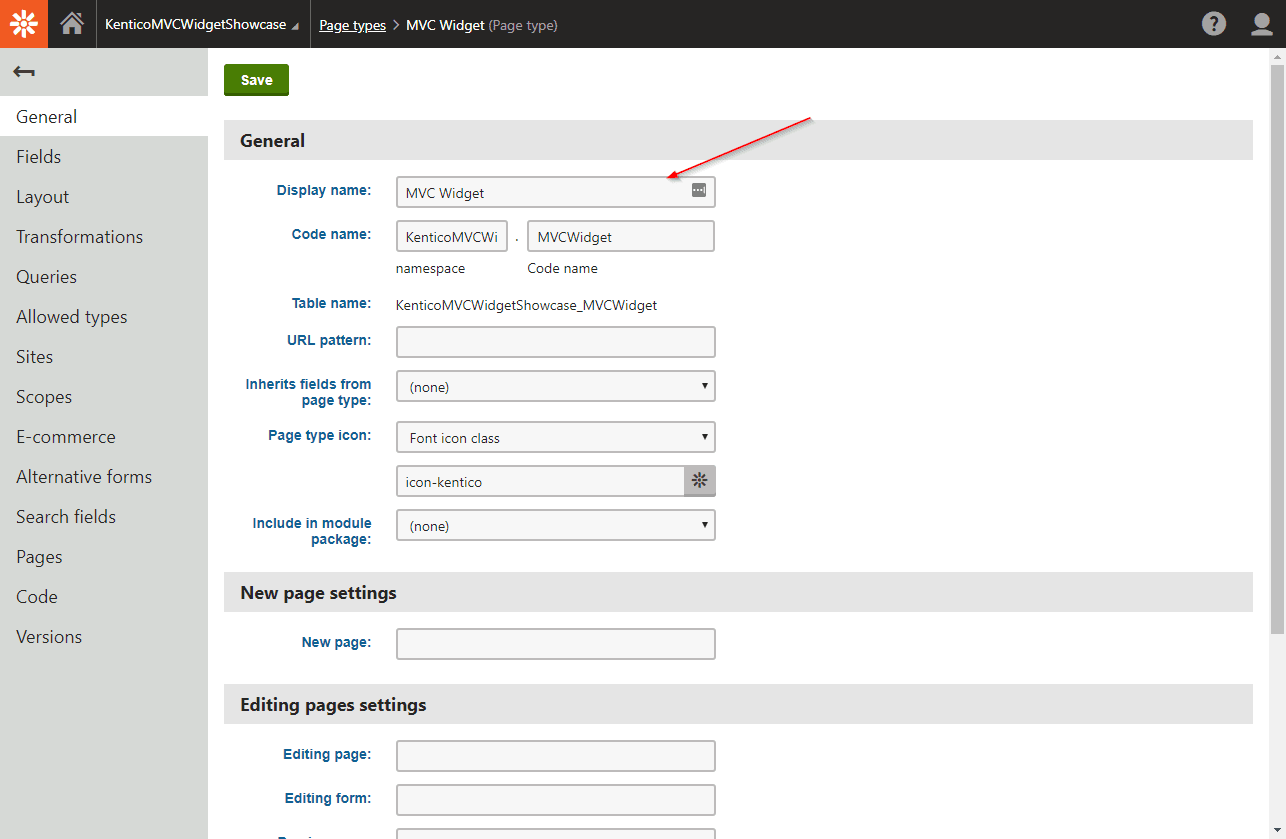Viewport: 1286px width, 839px height.
Task: Open the Queries tab
Action: 104,276
